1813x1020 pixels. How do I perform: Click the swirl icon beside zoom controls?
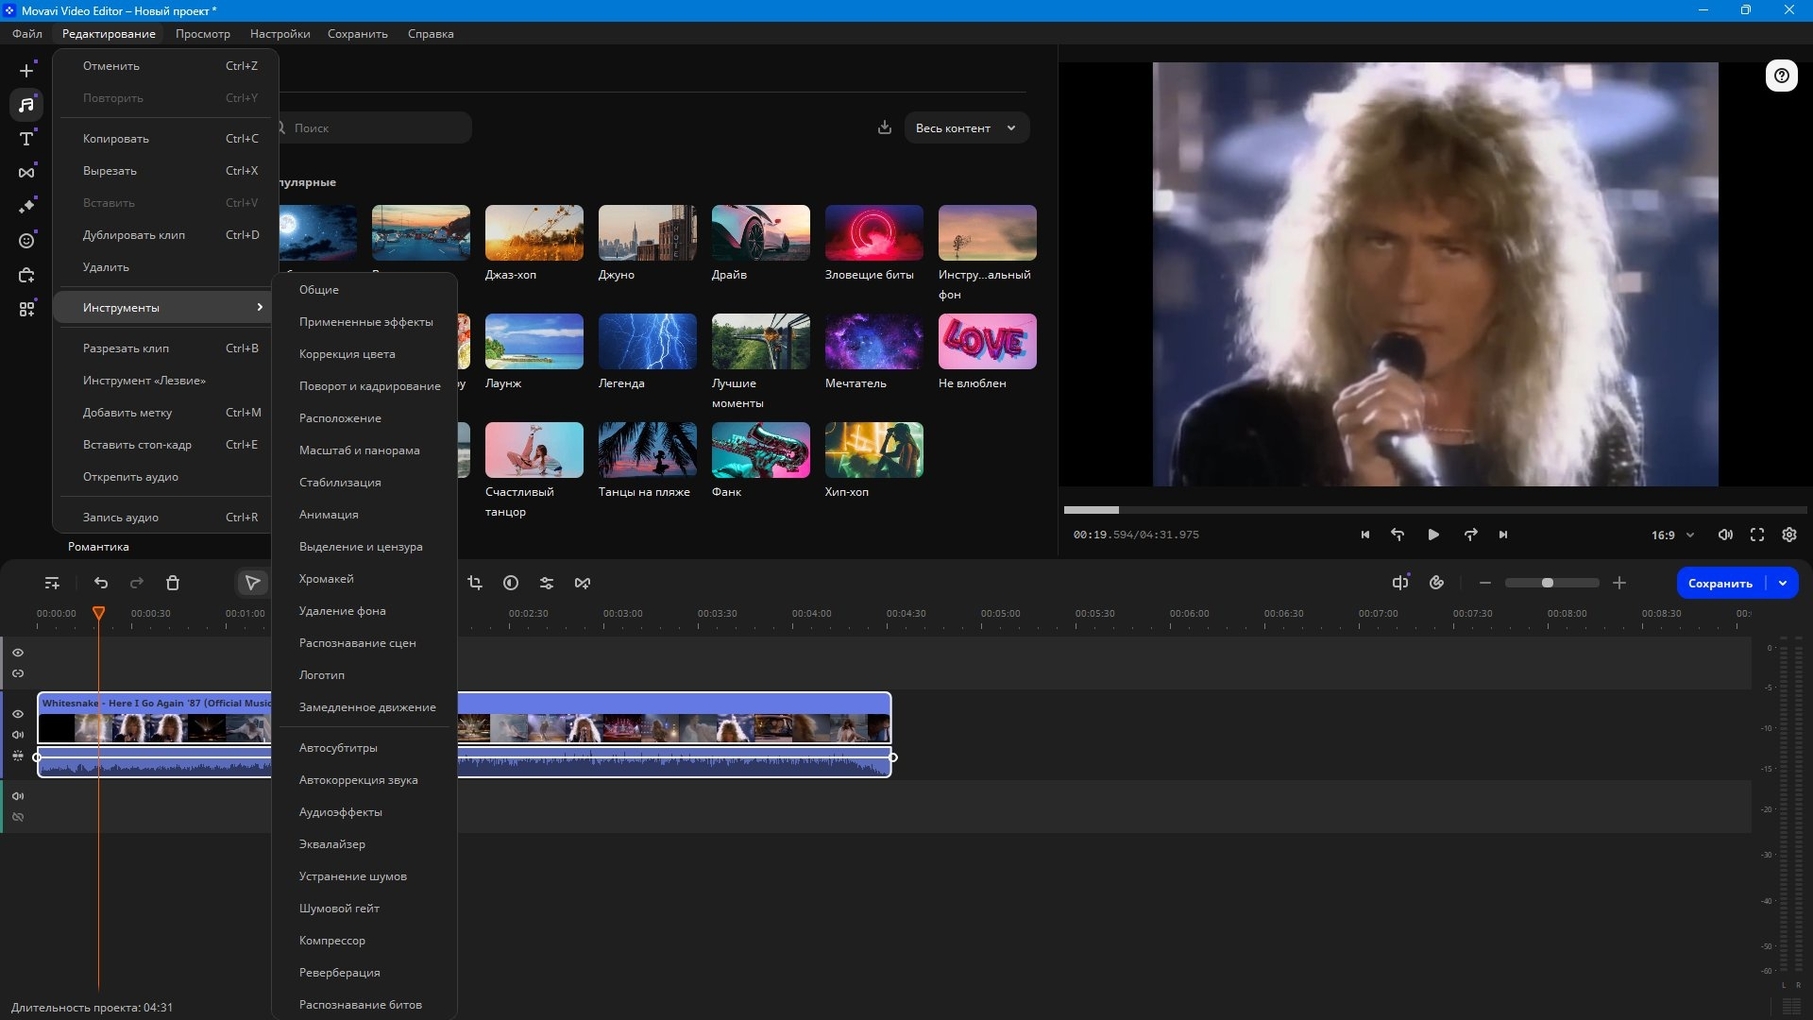pos(1437,583)
